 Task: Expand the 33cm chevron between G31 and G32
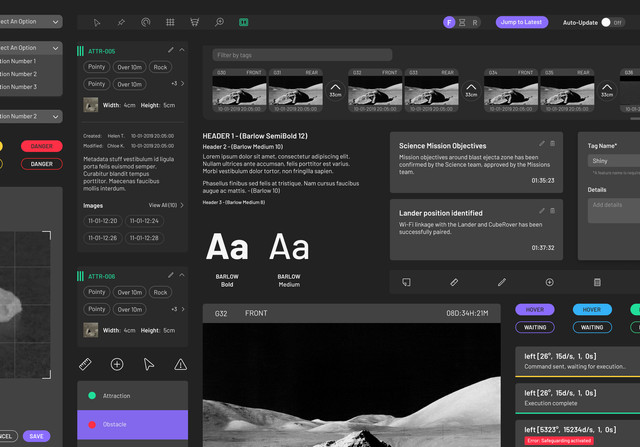pos(335,90)
